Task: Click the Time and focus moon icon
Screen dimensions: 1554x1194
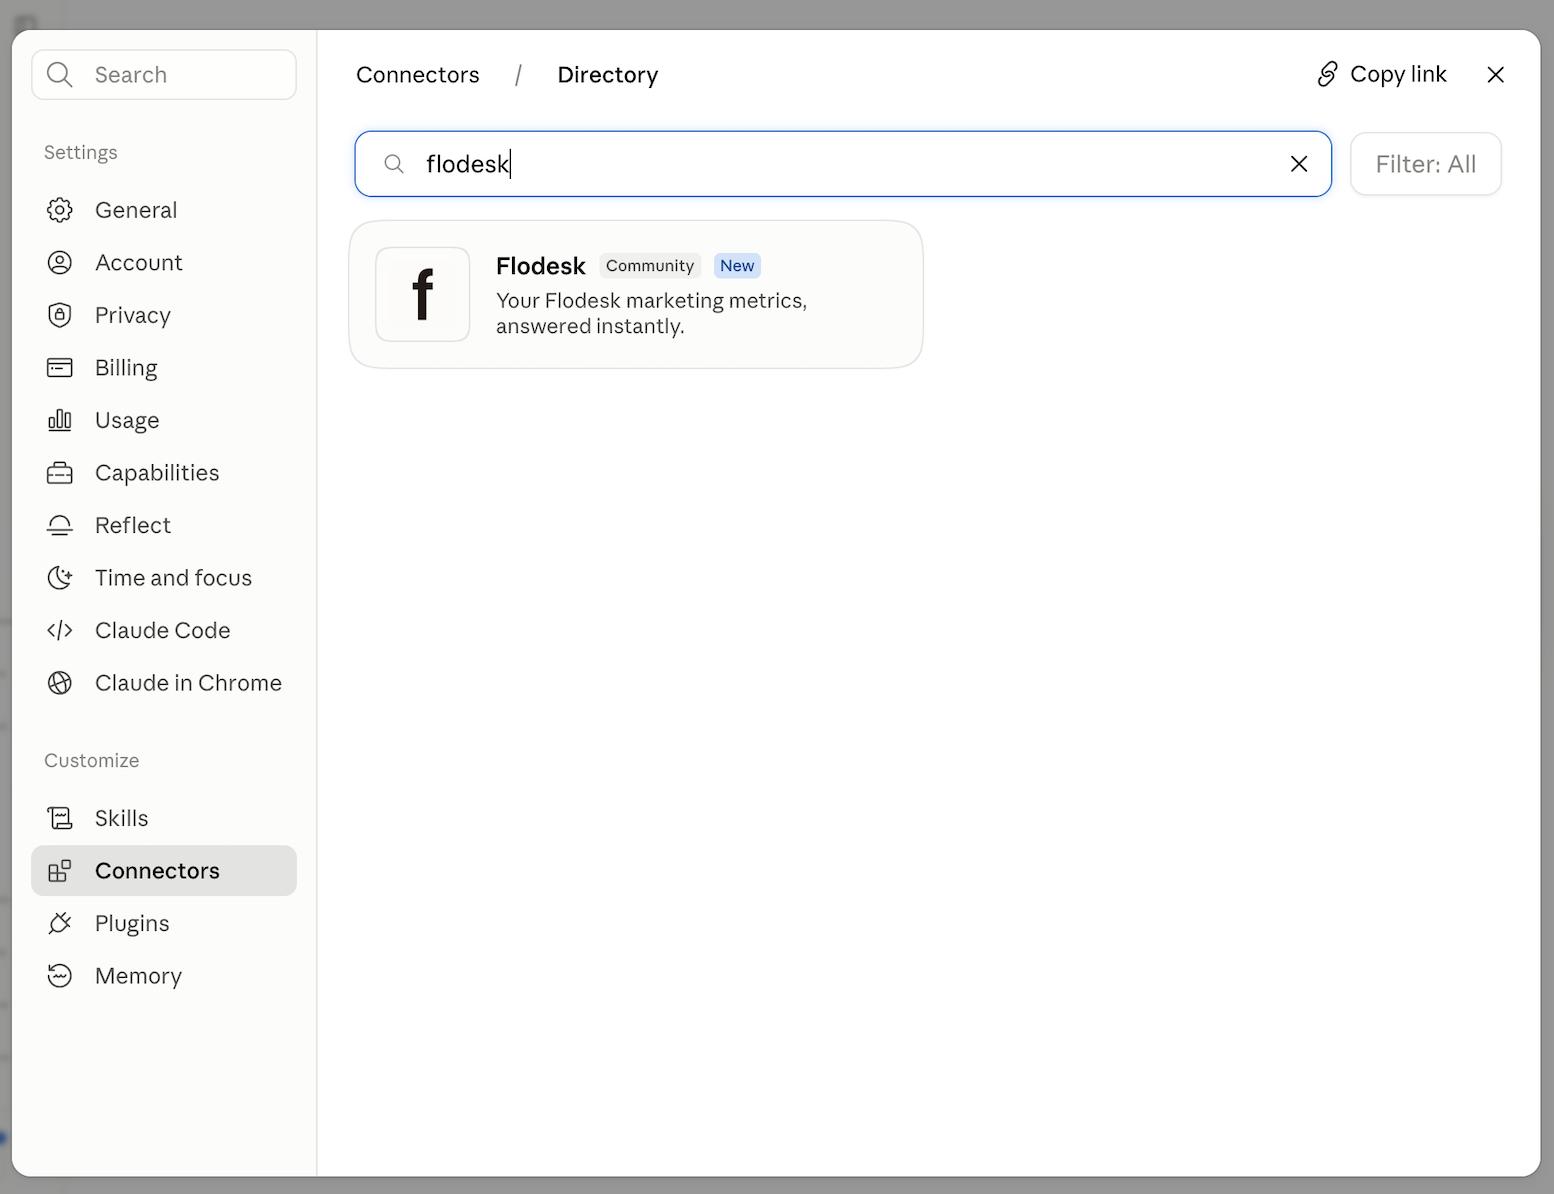Action: [60, 578]
